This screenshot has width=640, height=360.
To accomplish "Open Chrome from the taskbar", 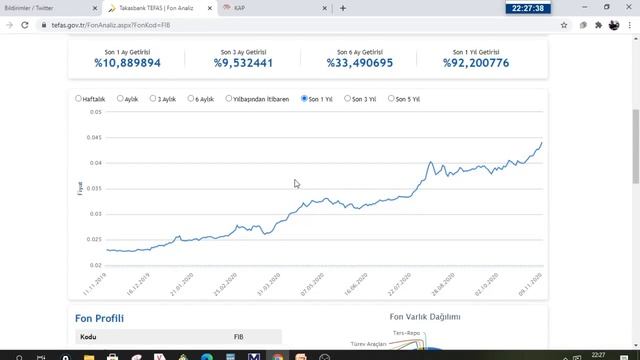I will (x=278, y=357).
